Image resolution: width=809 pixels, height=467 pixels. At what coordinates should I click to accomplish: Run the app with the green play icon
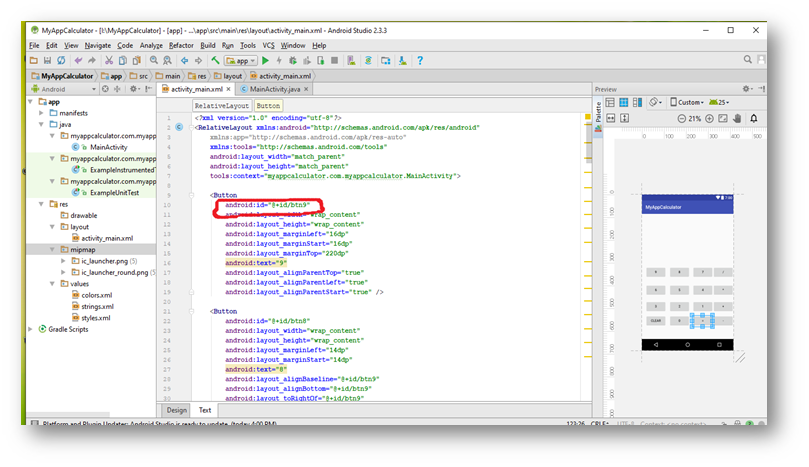click(x=265, y=60)
